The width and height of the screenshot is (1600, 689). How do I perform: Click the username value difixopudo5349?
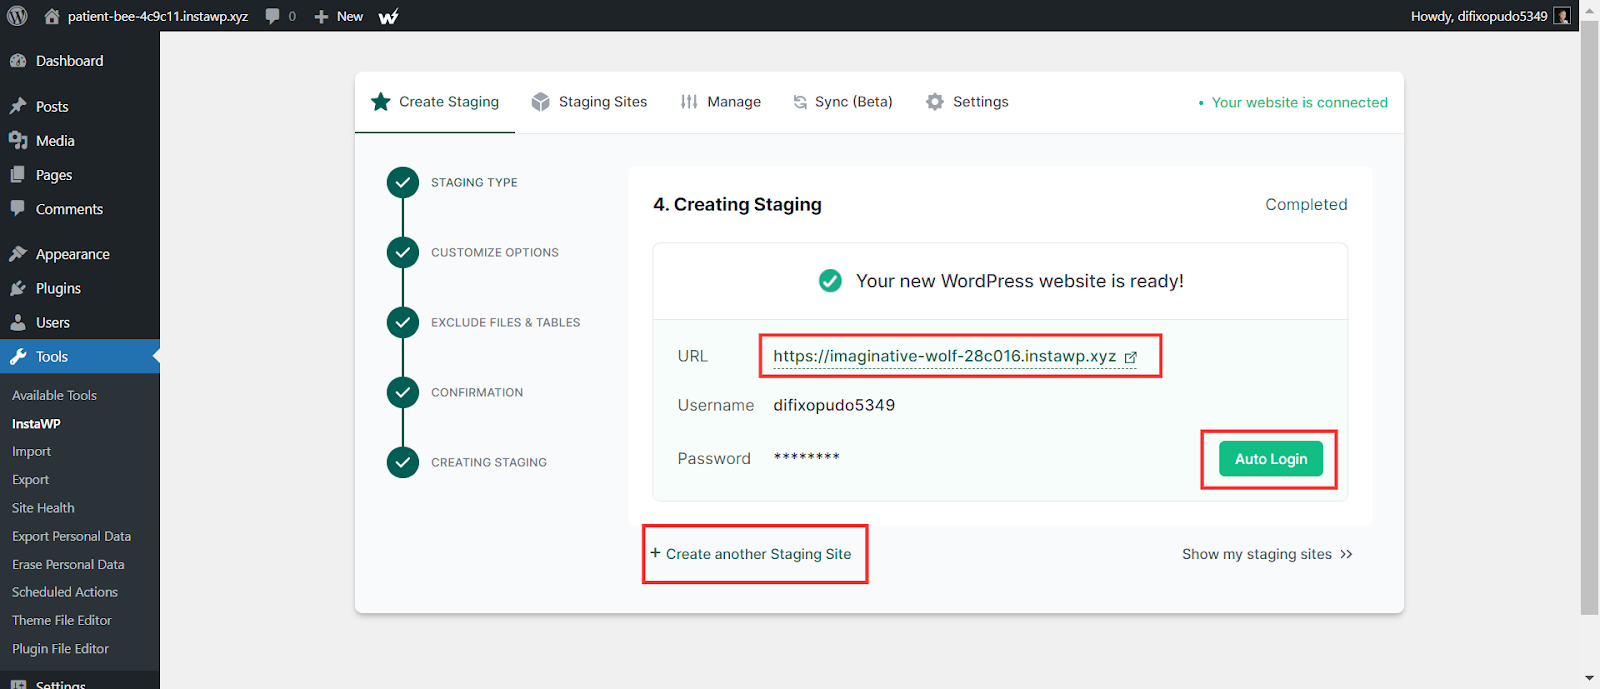(x=834, y=405)
